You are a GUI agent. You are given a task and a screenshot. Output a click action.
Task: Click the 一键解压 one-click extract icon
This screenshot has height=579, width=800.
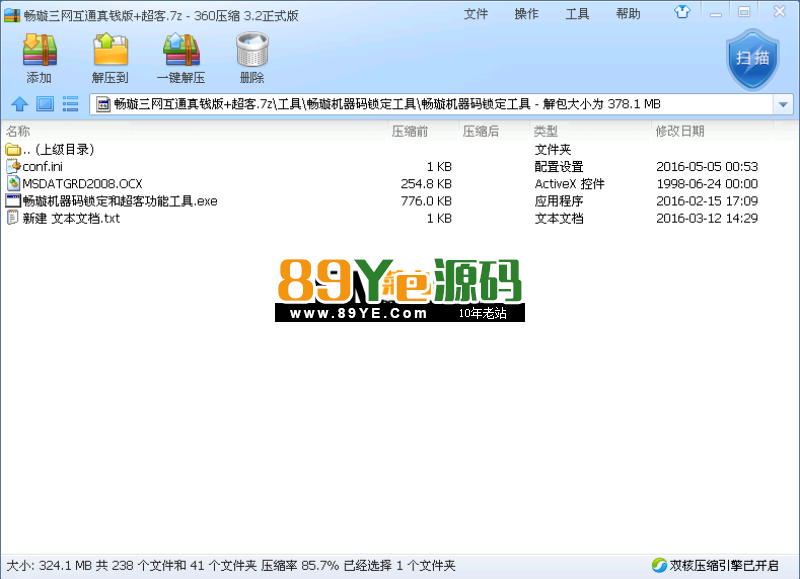pyautogui.click(x=181, y=50)
